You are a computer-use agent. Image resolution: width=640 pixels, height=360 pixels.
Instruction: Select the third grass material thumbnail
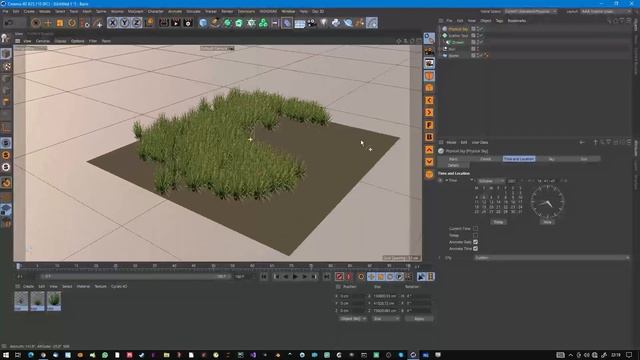[54, 301]
